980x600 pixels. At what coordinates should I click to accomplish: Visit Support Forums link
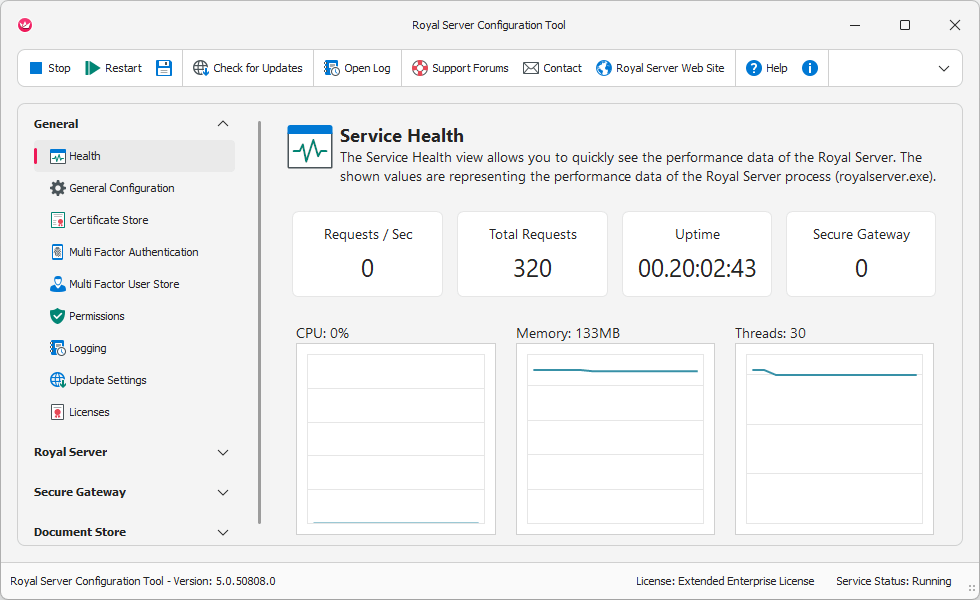pos(460,68)
